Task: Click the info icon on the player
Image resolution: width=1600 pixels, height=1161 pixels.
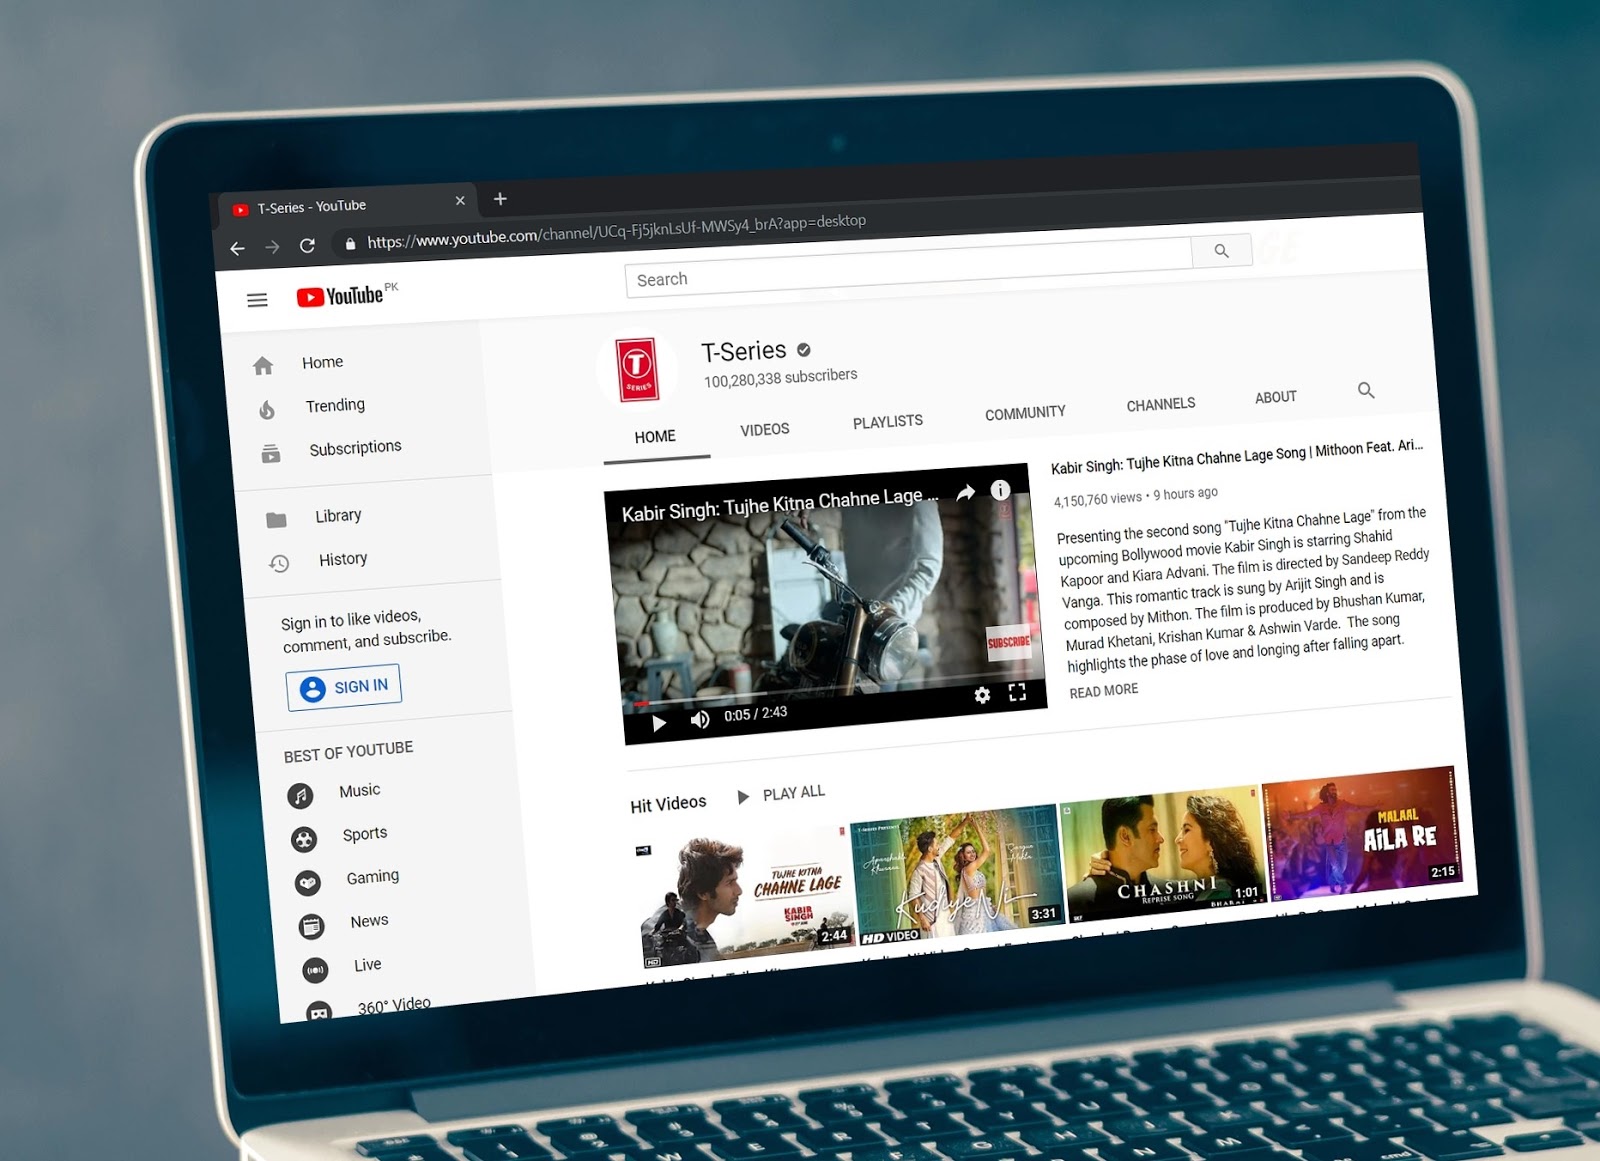Action: pos(1000,490)
